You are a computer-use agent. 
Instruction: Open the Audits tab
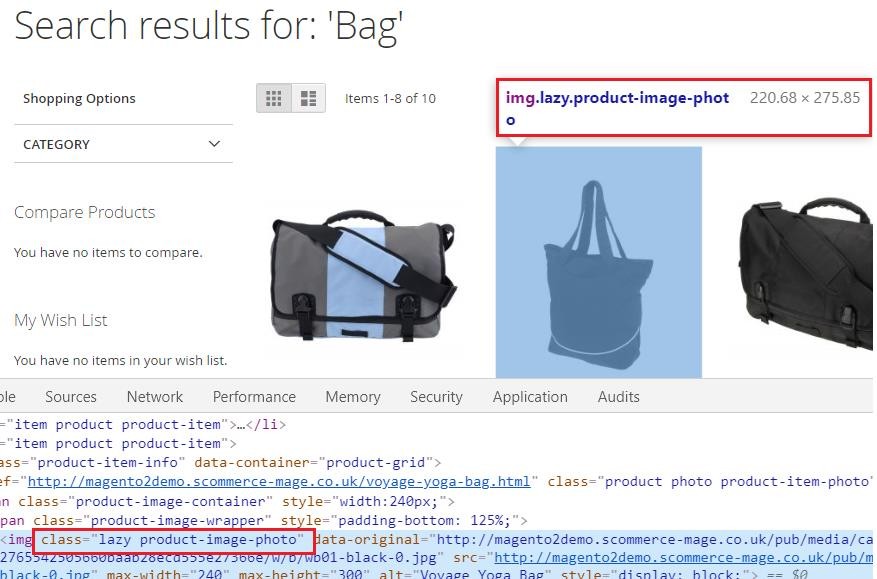click(x=618, y=397)
